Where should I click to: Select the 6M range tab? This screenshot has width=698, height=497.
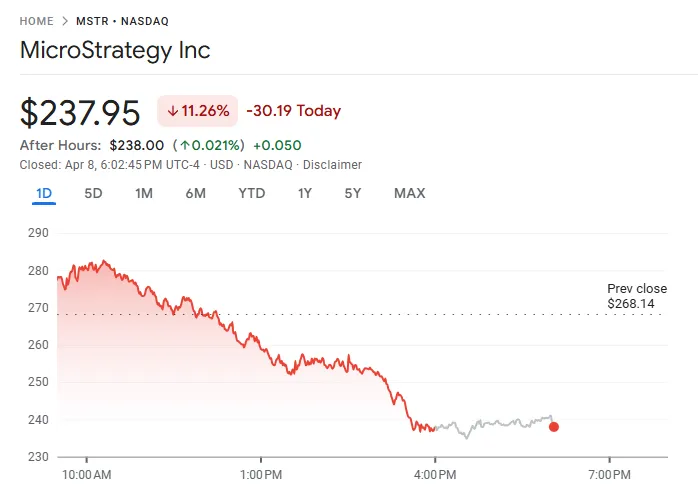(195, 193)
